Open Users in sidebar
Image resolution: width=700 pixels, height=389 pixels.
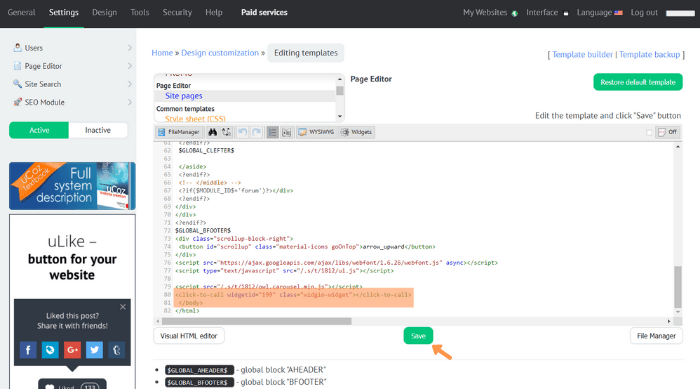(33, 48)
